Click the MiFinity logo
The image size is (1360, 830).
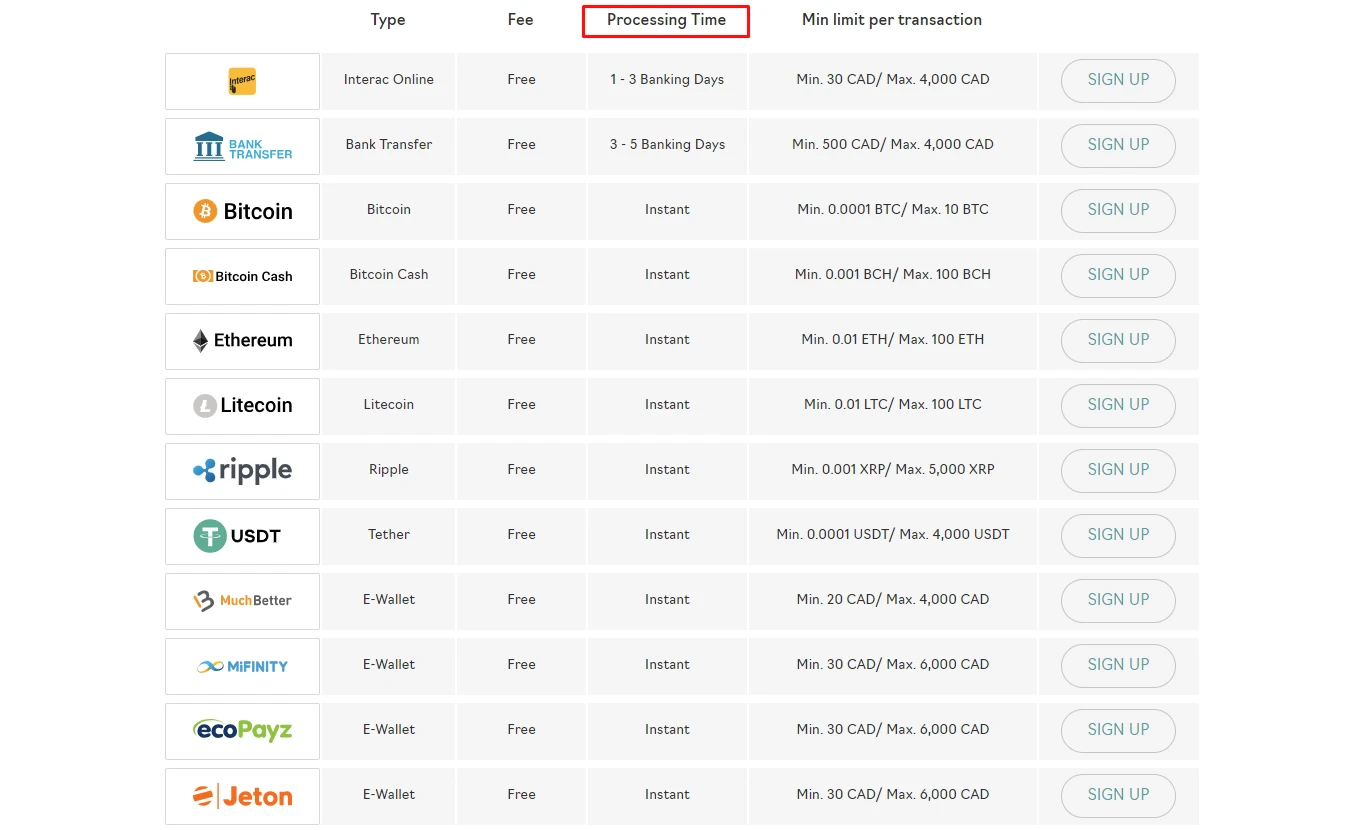(x=242, y=666)
